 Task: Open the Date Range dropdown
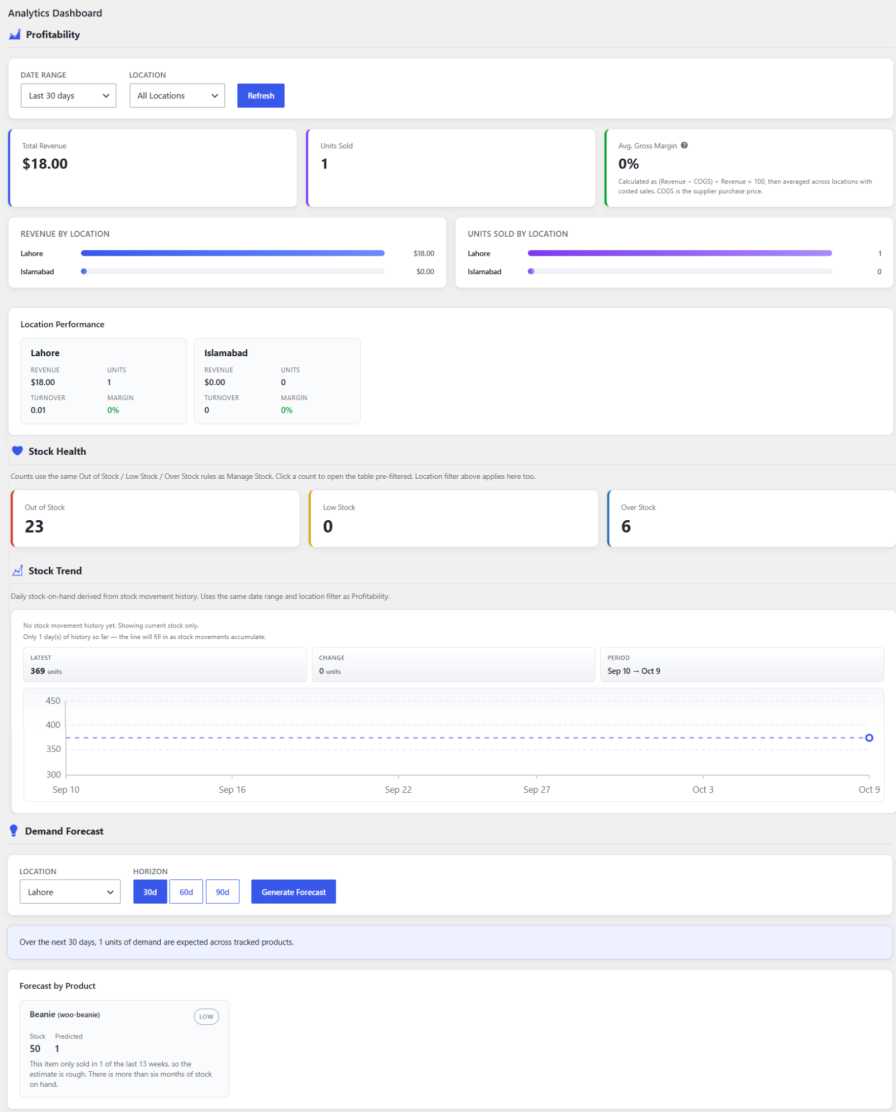68,96
